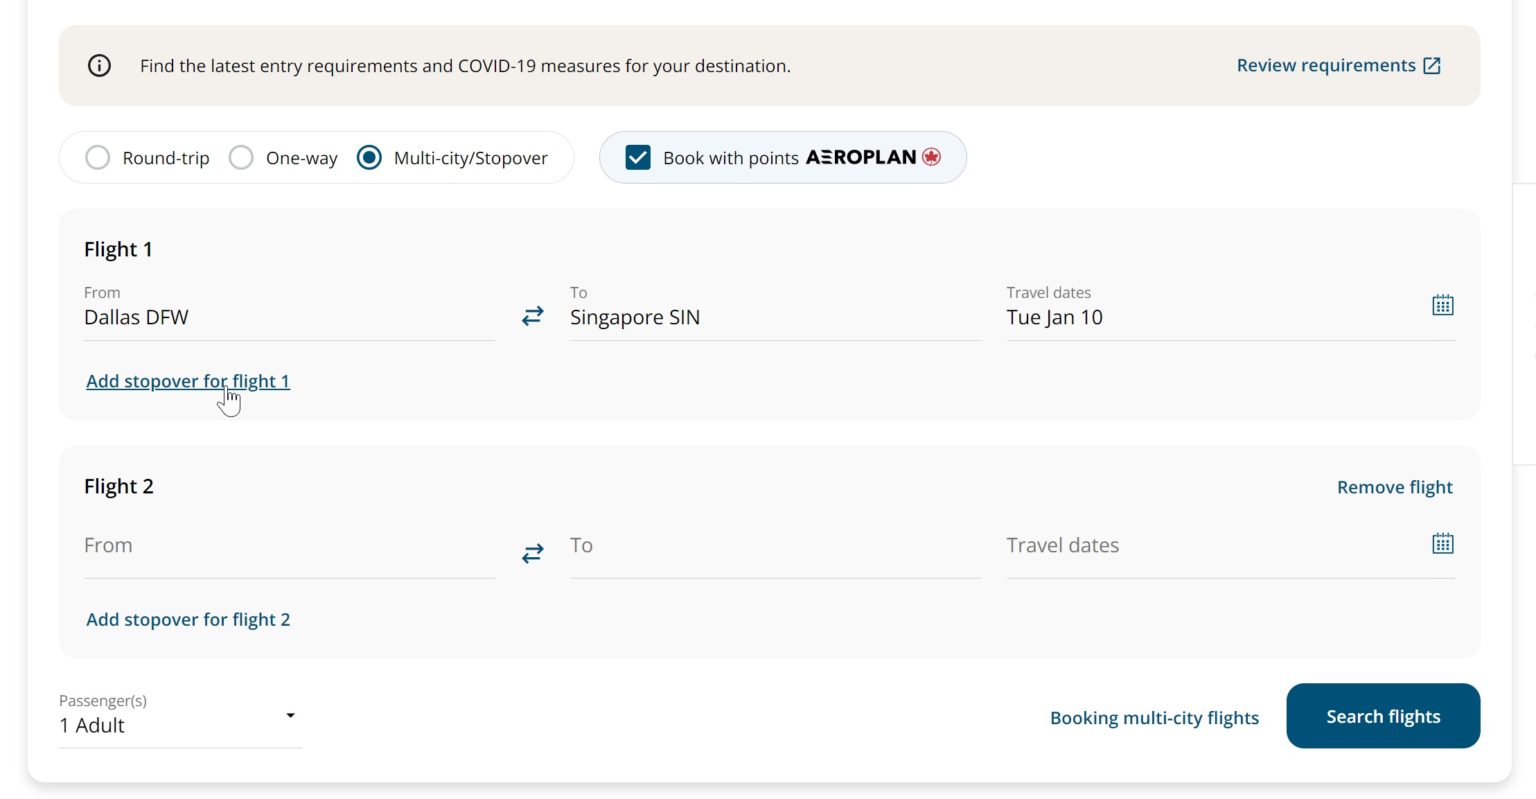Image resolution: width=1536 pixels, height=799 pixels.
Task: Click Add stopover for flight 2
Action: point(188,619)
